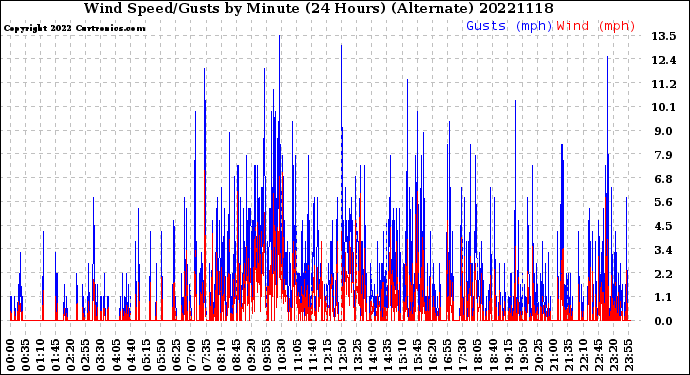Click the 14:35 time label

point(388,355)
